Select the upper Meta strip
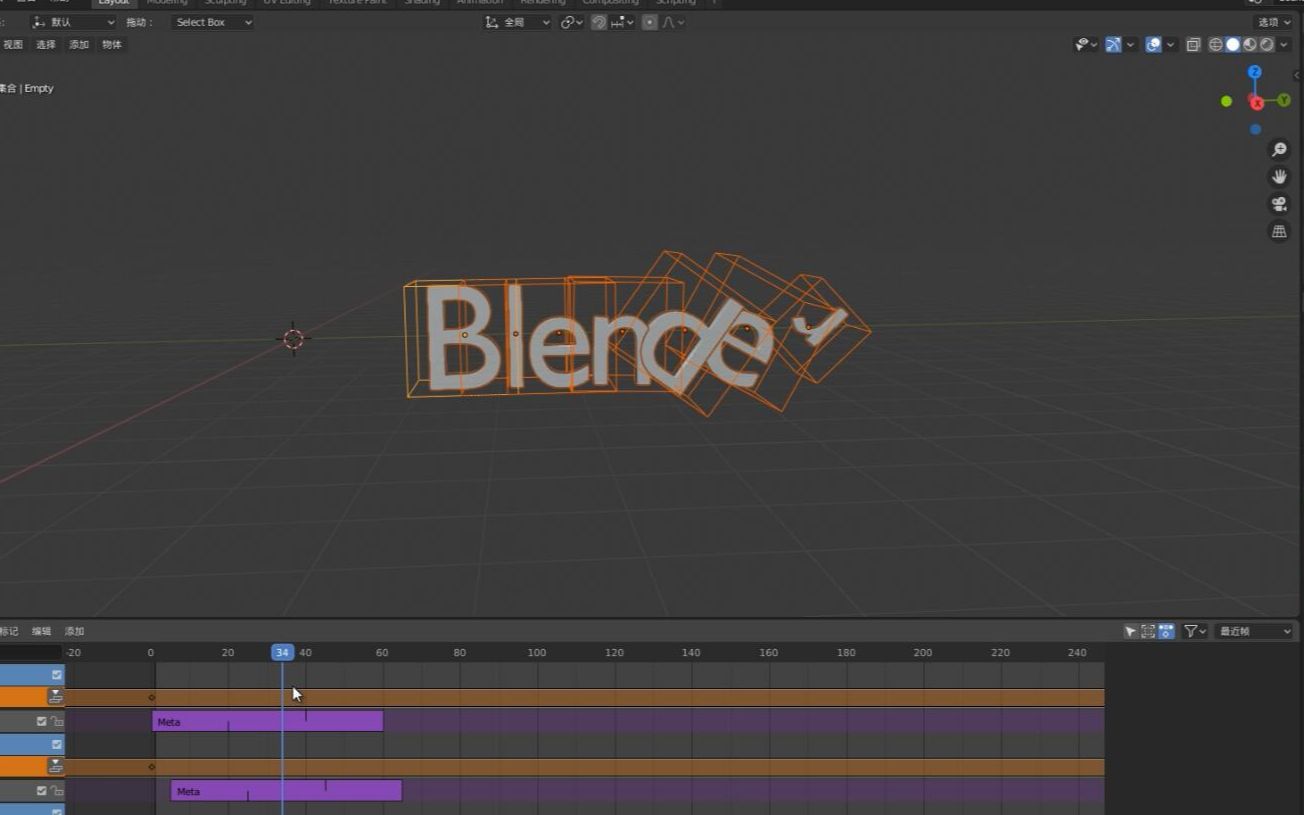The image size is (1304, 815). pos(267,721)
